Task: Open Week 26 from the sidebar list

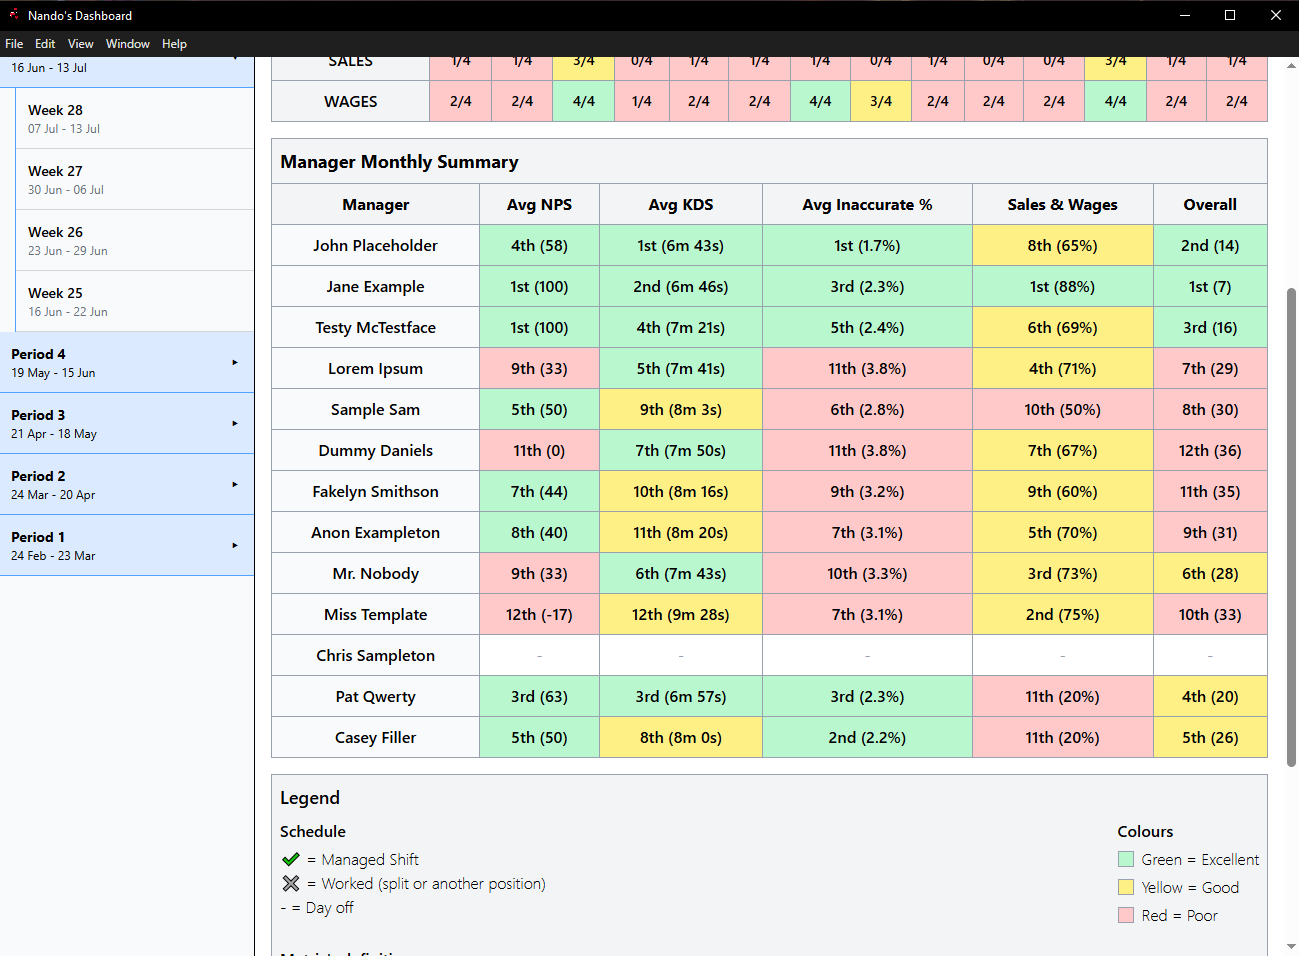Action: (134, 240)
